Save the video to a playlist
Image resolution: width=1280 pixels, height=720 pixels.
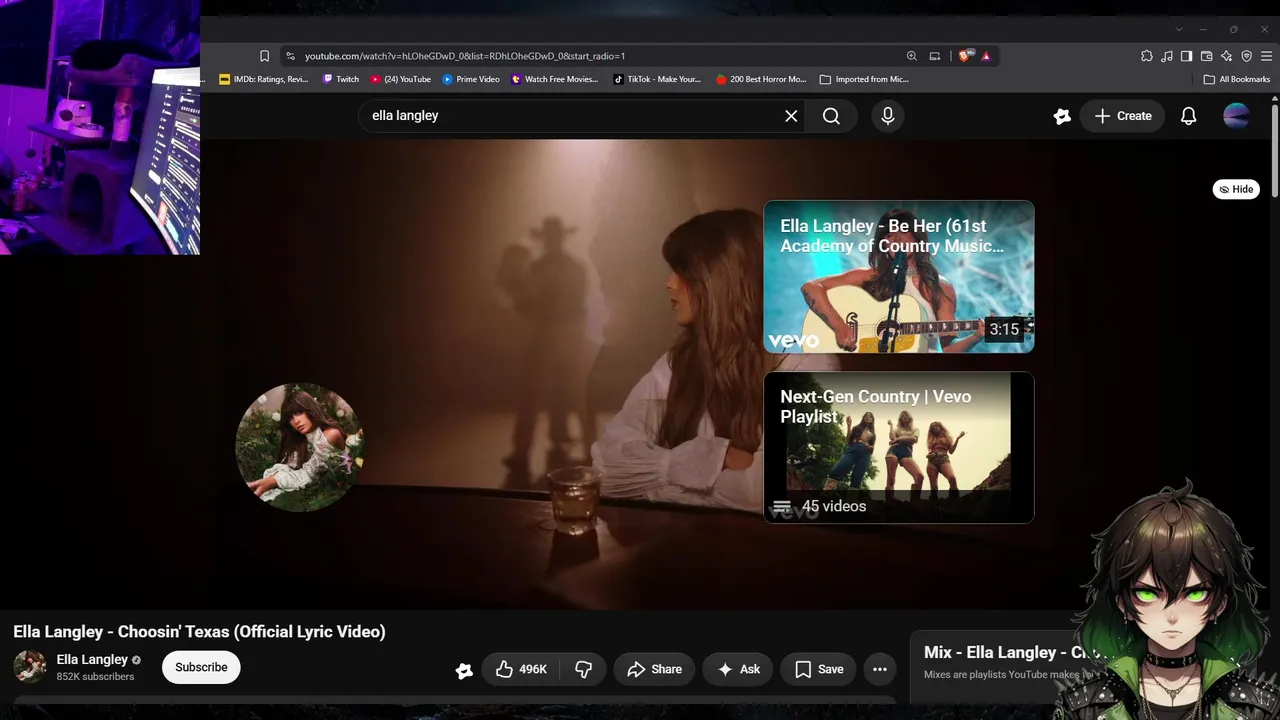(x=819, y=669)
